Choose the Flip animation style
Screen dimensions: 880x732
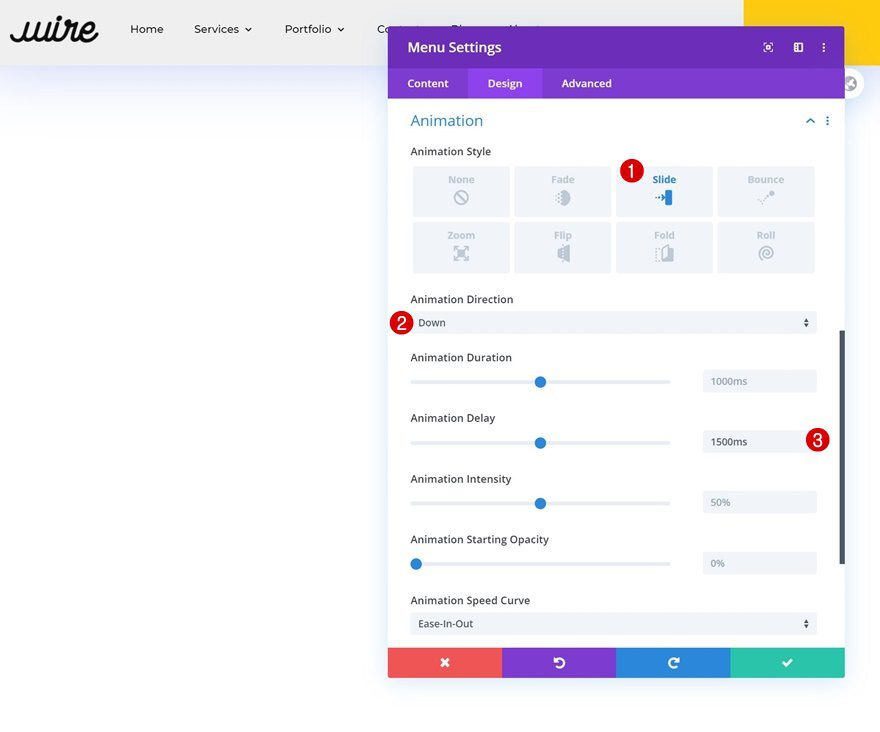pyautogui.click(x=562, y=247)
